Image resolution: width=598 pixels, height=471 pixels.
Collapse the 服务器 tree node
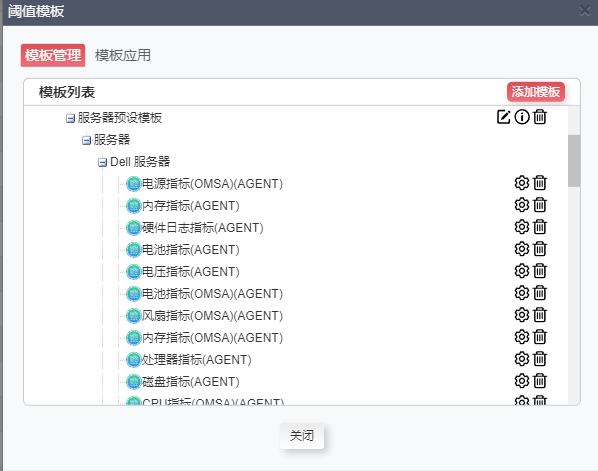point(87,140)
